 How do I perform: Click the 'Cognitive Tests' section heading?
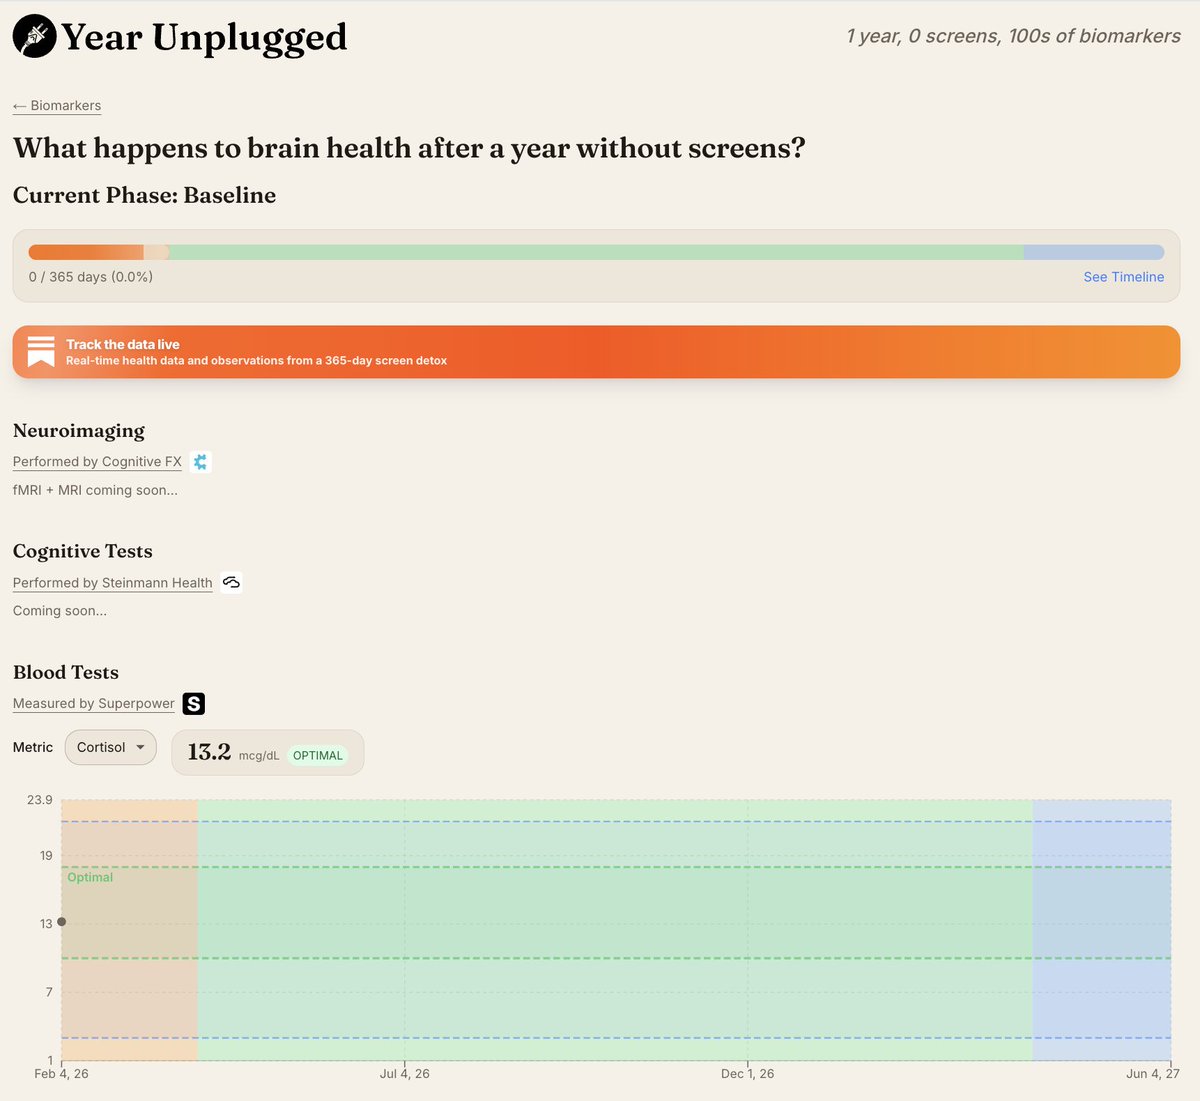(83, 552)
